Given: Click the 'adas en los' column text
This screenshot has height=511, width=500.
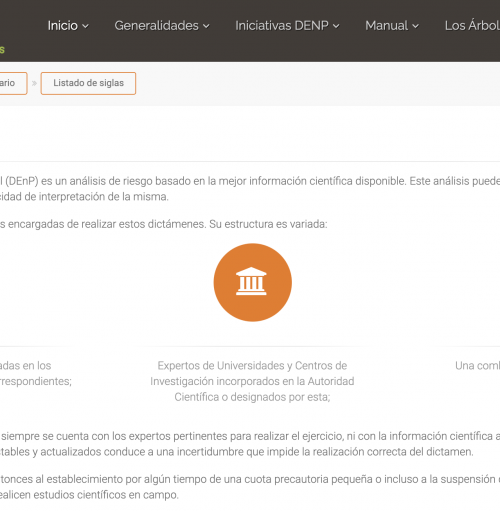Looking at the screenshot, I should (36, 374).
